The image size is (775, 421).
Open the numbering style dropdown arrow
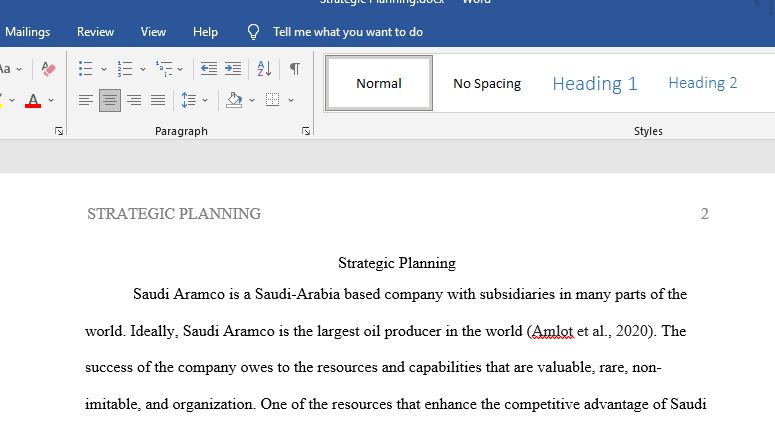click(x=143, y=69)
